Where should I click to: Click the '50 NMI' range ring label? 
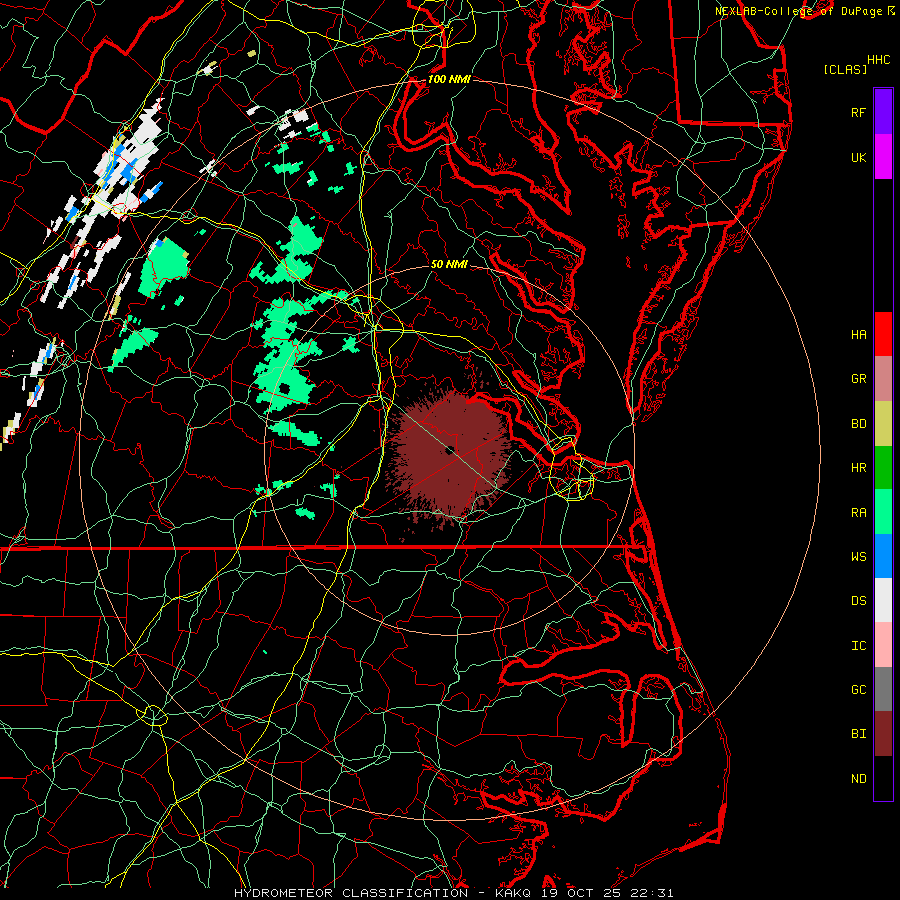449,264
